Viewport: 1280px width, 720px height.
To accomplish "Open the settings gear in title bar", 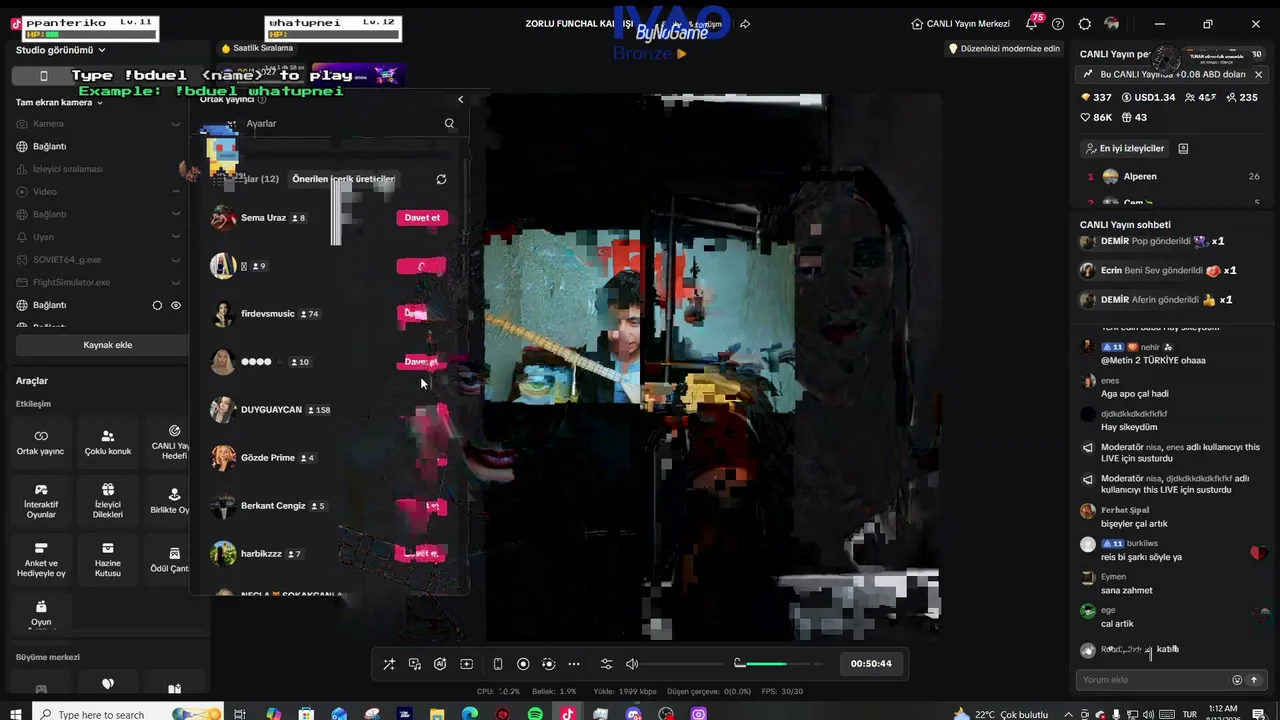I will click(1085, 24).
